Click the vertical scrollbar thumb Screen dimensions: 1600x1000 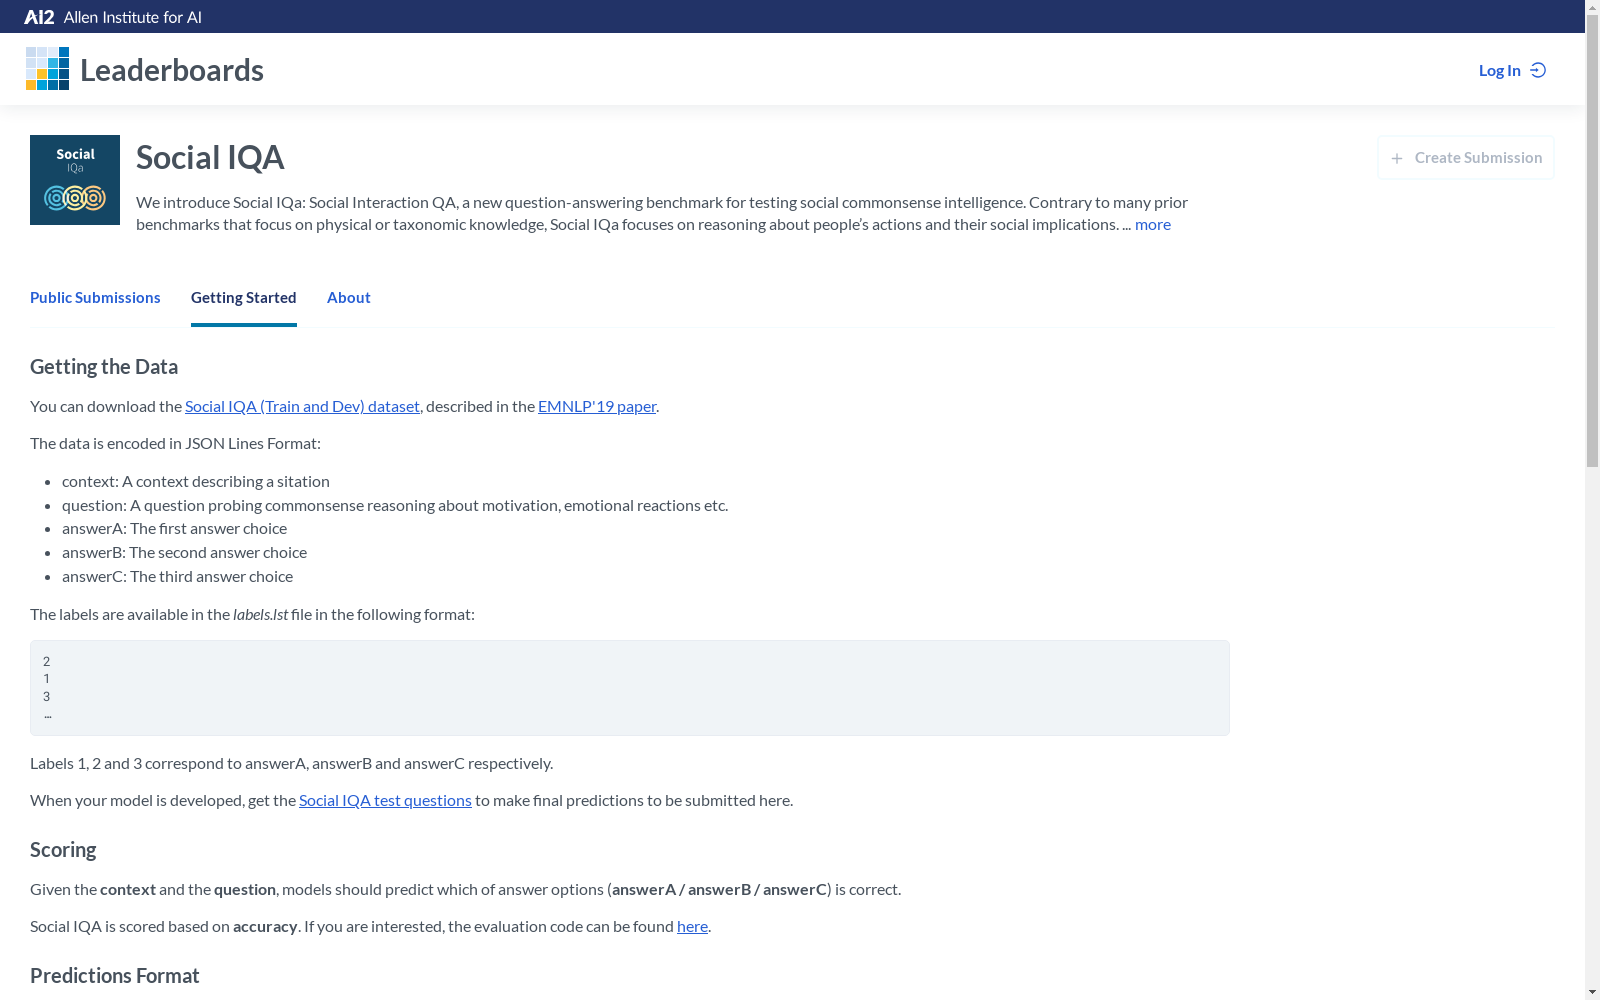(x=1592, y=240)
